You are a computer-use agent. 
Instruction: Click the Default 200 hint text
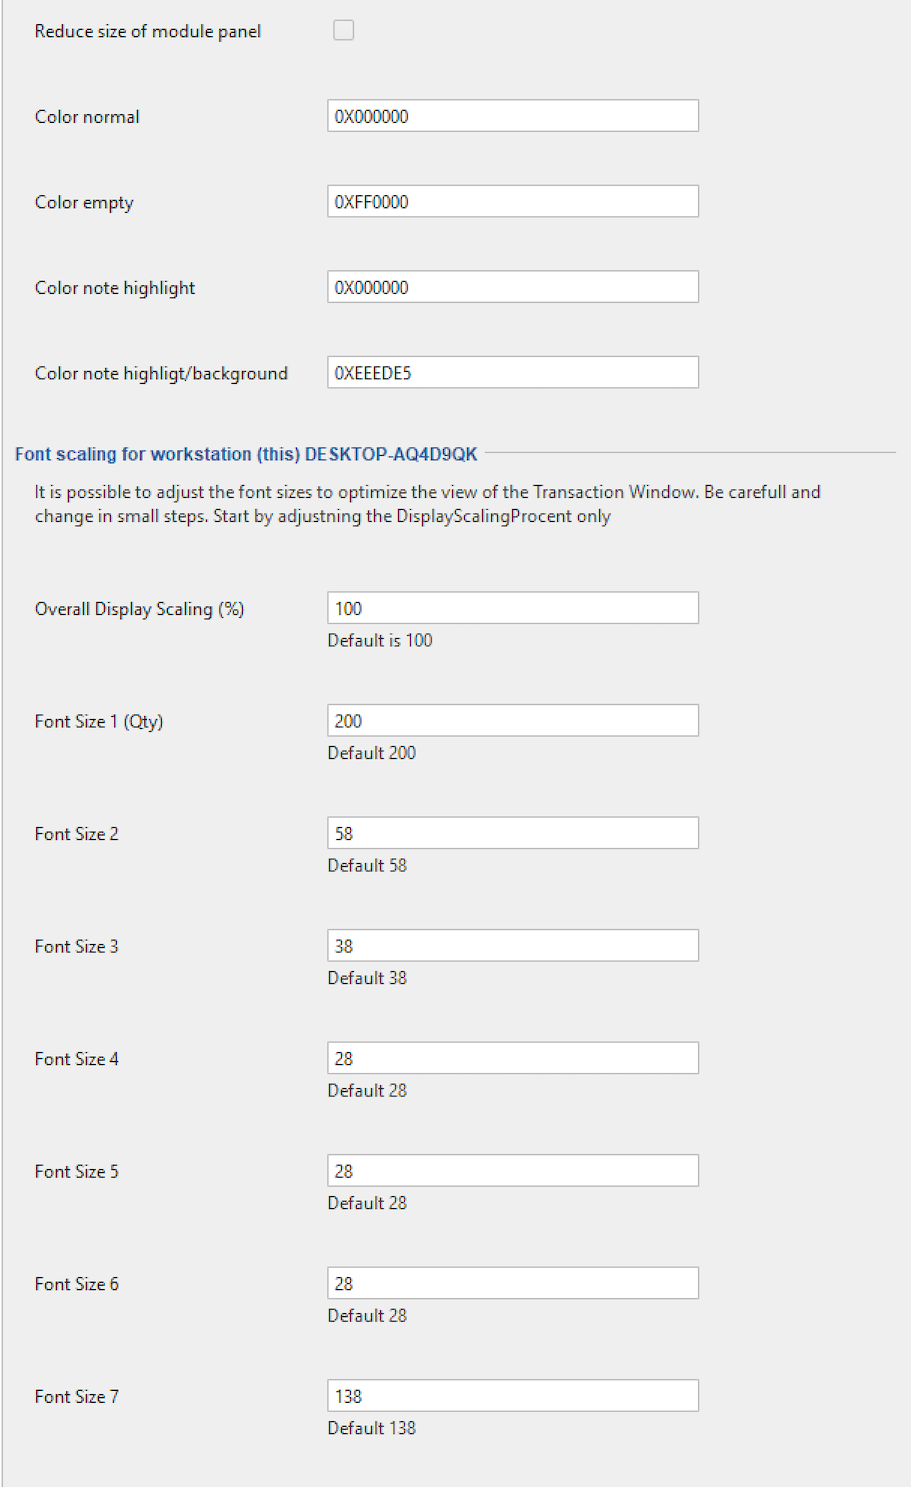pyautogui.click(x=372, y=753)
